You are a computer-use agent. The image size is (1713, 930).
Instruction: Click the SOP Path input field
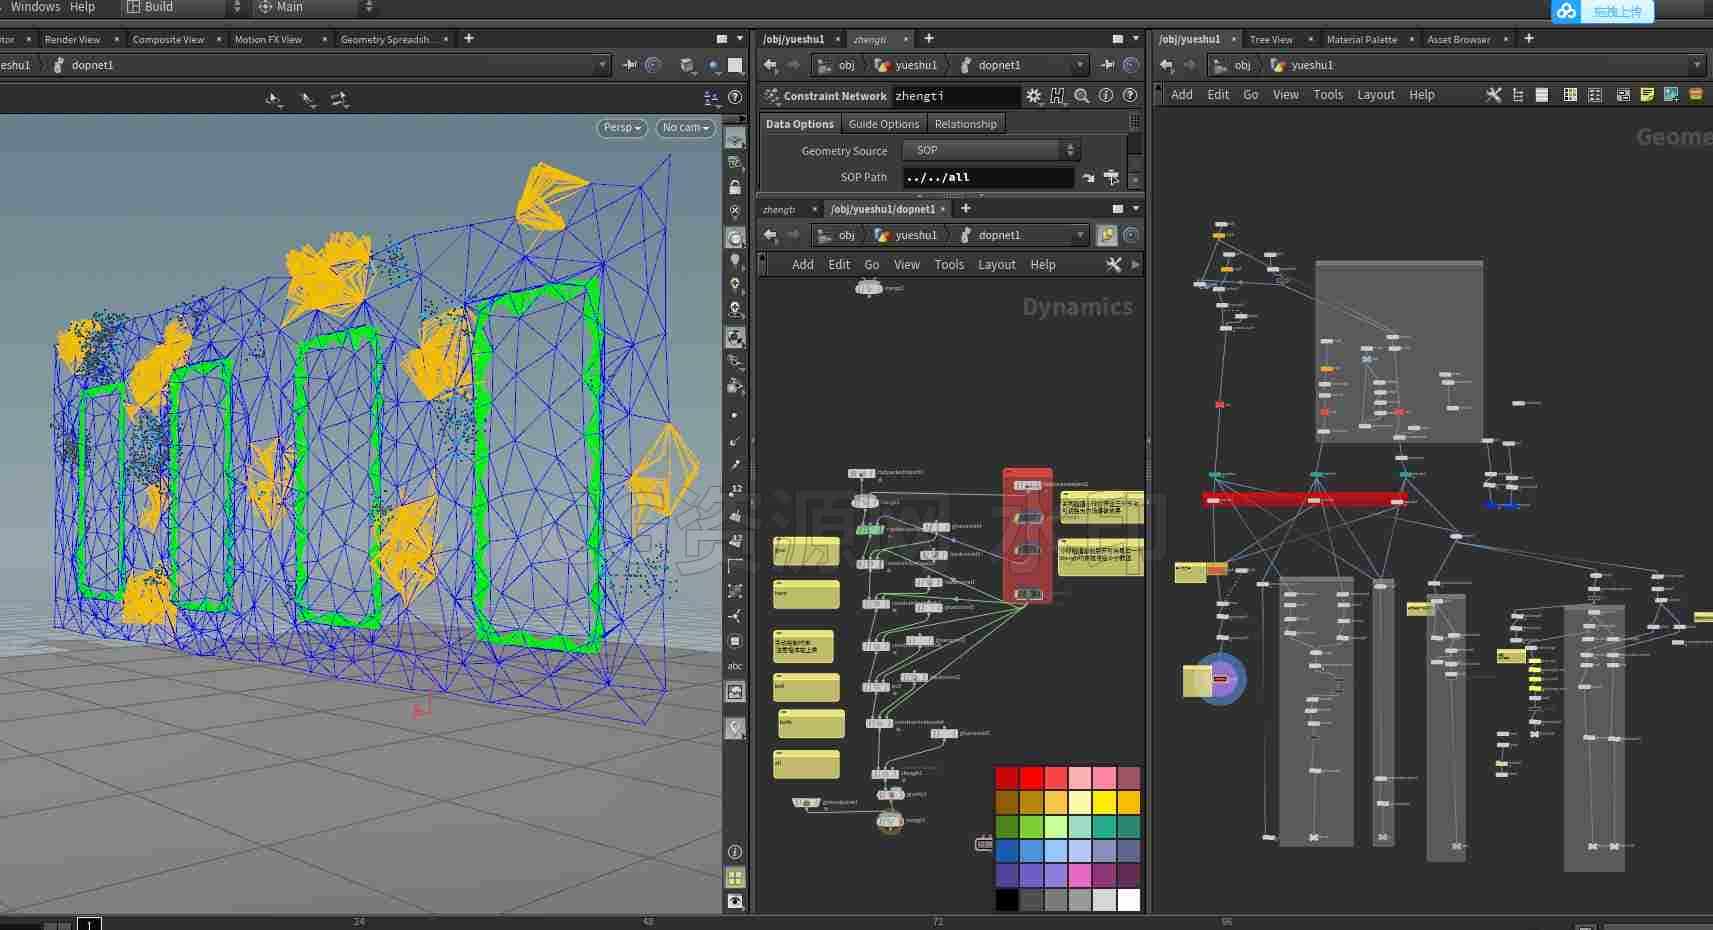[x=988, y=177]
